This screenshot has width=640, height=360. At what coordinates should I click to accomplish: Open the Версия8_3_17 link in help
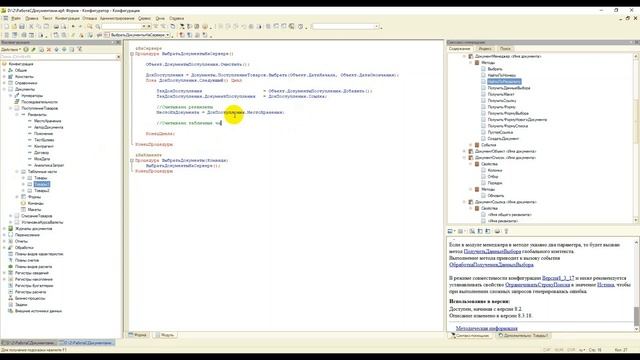(558, 278)
